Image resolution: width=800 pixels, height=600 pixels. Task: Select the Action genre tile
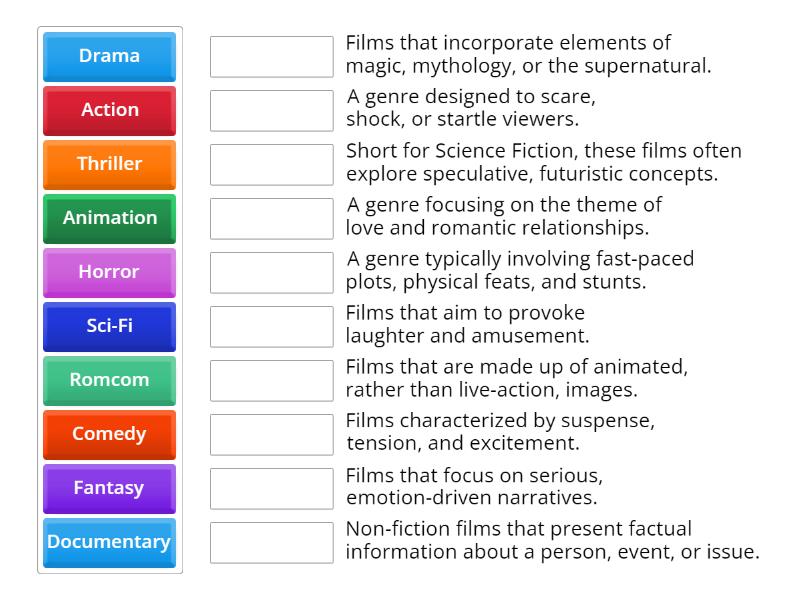(x=107, y=110)
